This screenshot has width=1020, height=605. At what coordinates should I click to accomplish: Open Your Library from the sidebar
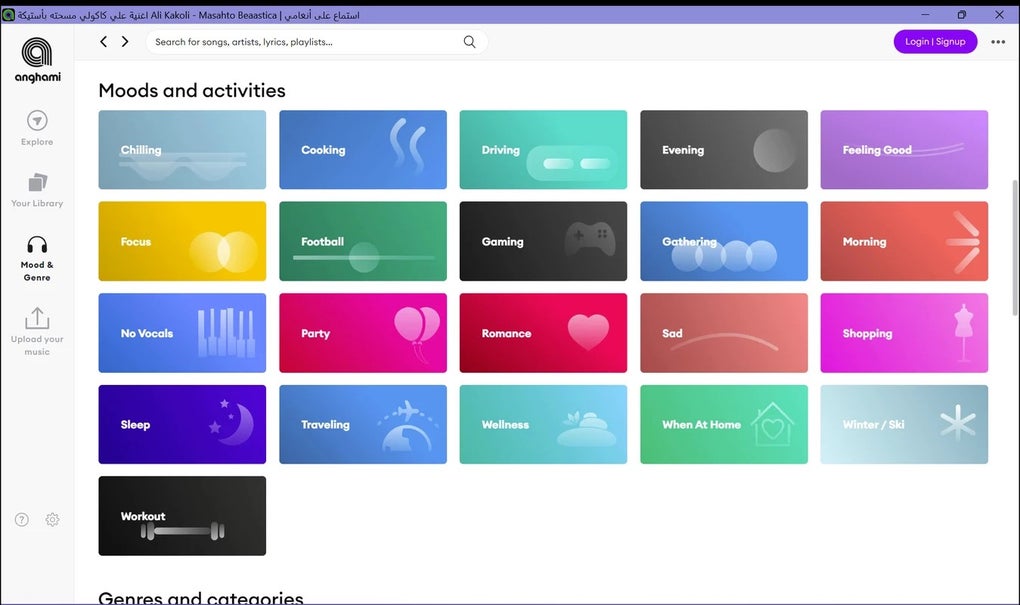(36, 189)
